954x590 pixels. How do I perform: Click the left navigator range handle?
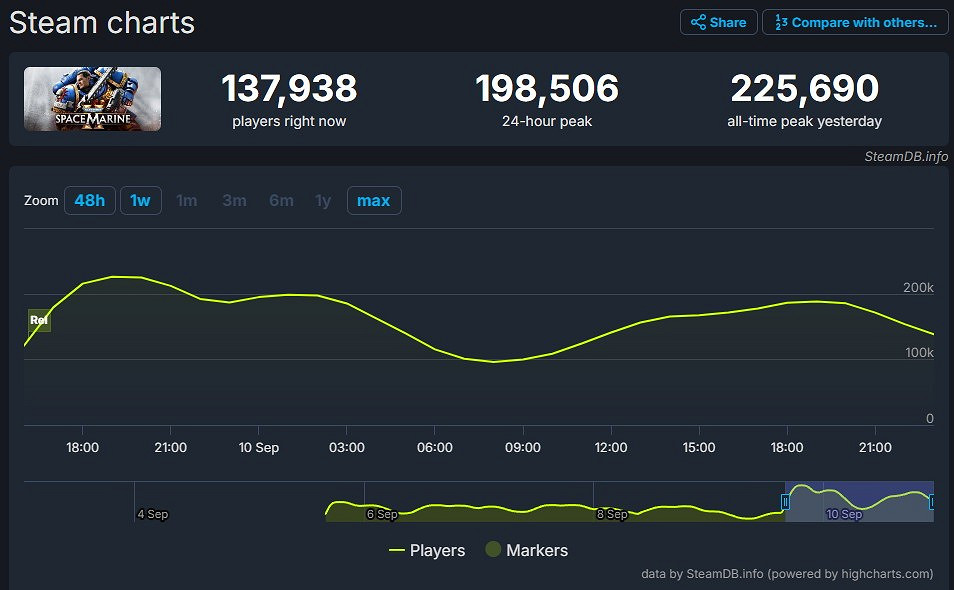click(x=785, y=502)
